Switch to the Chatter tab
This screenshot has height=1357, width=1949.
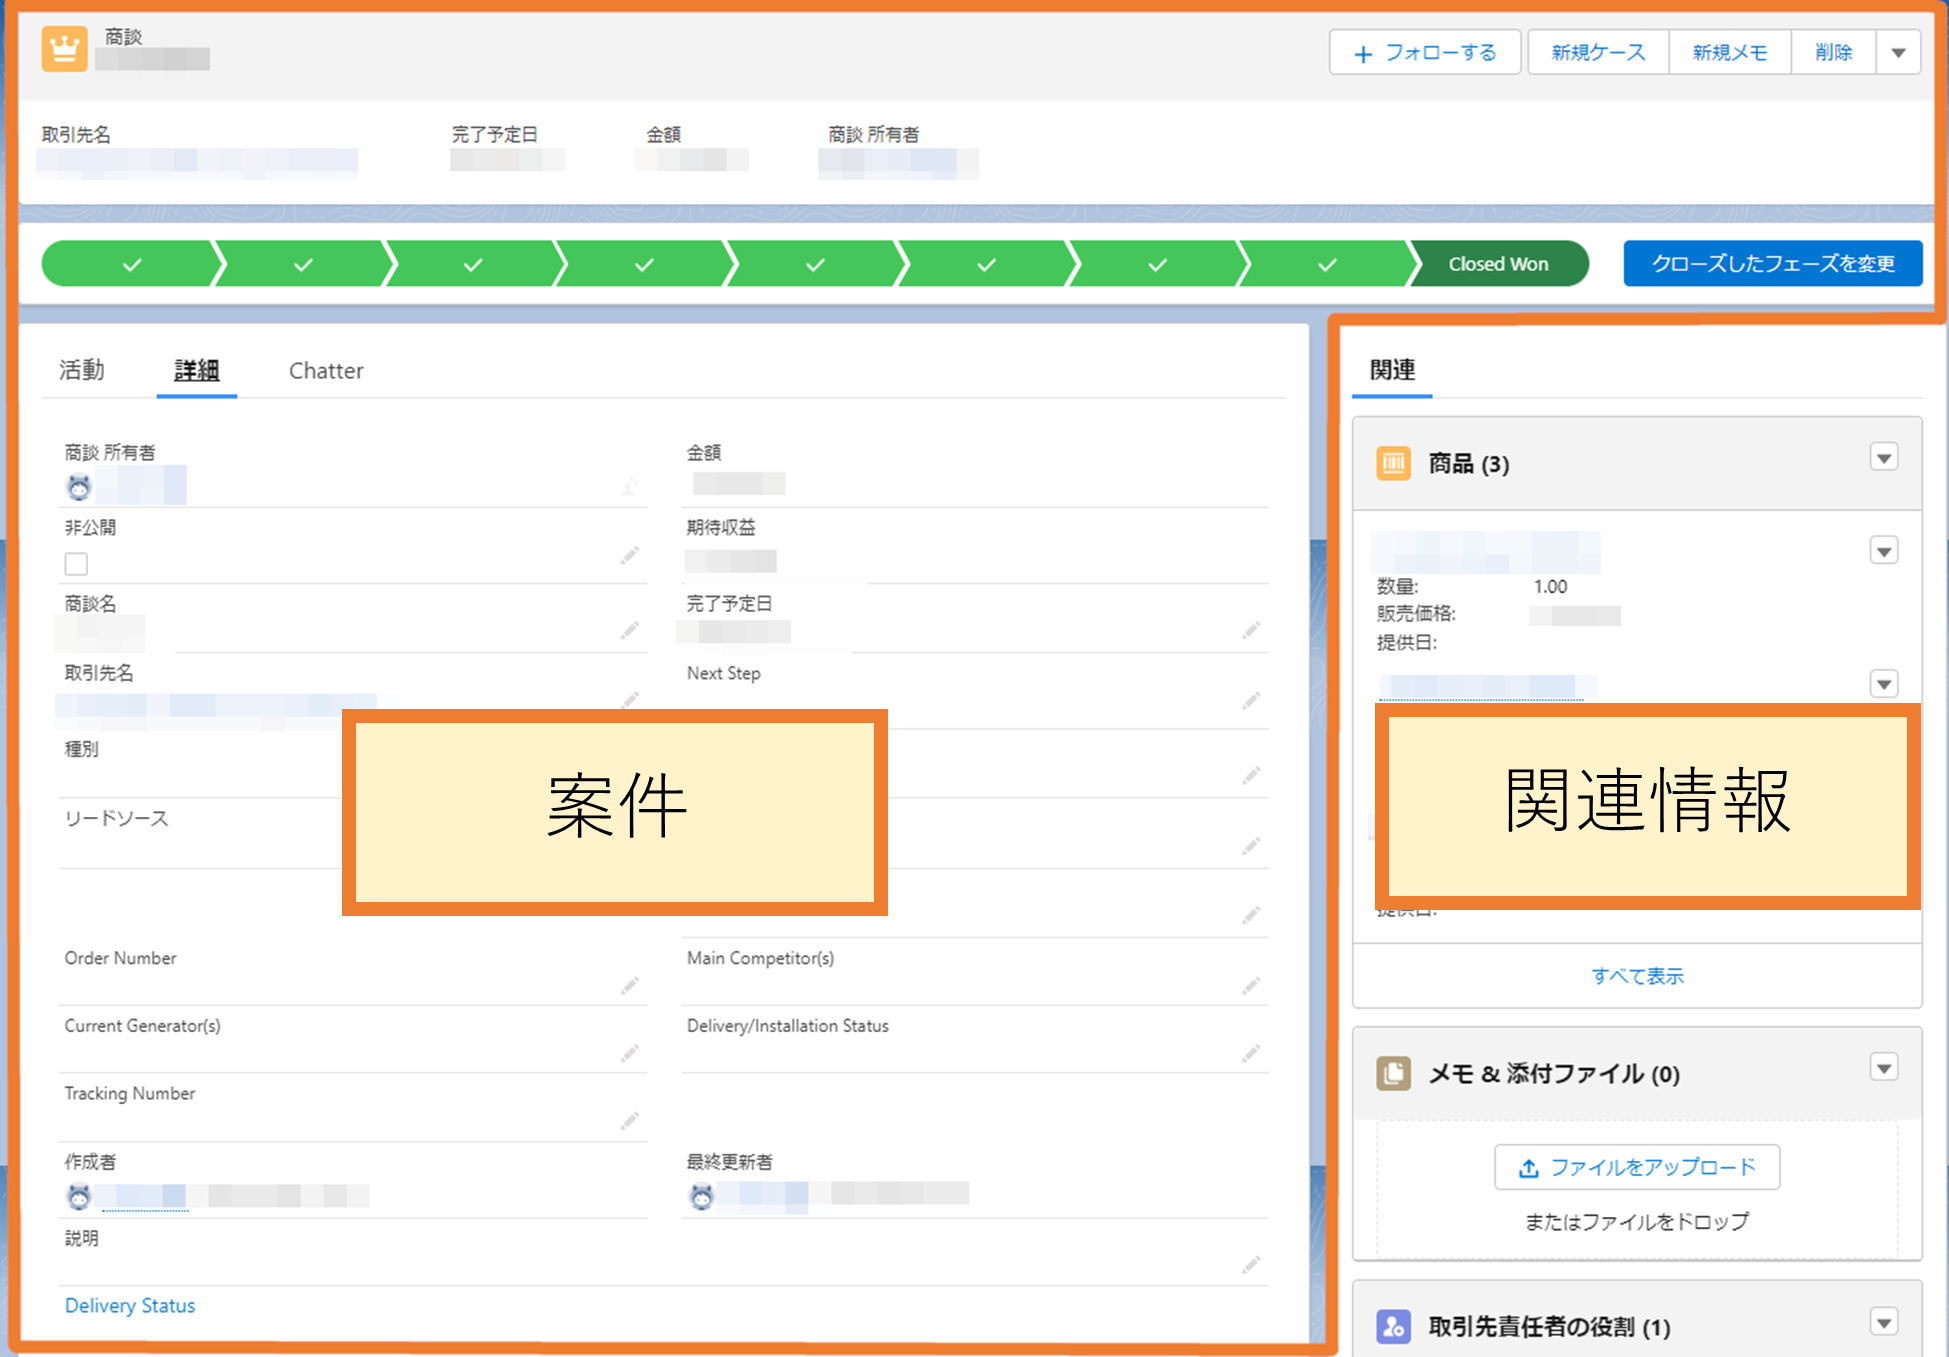[x=325, y=370]
